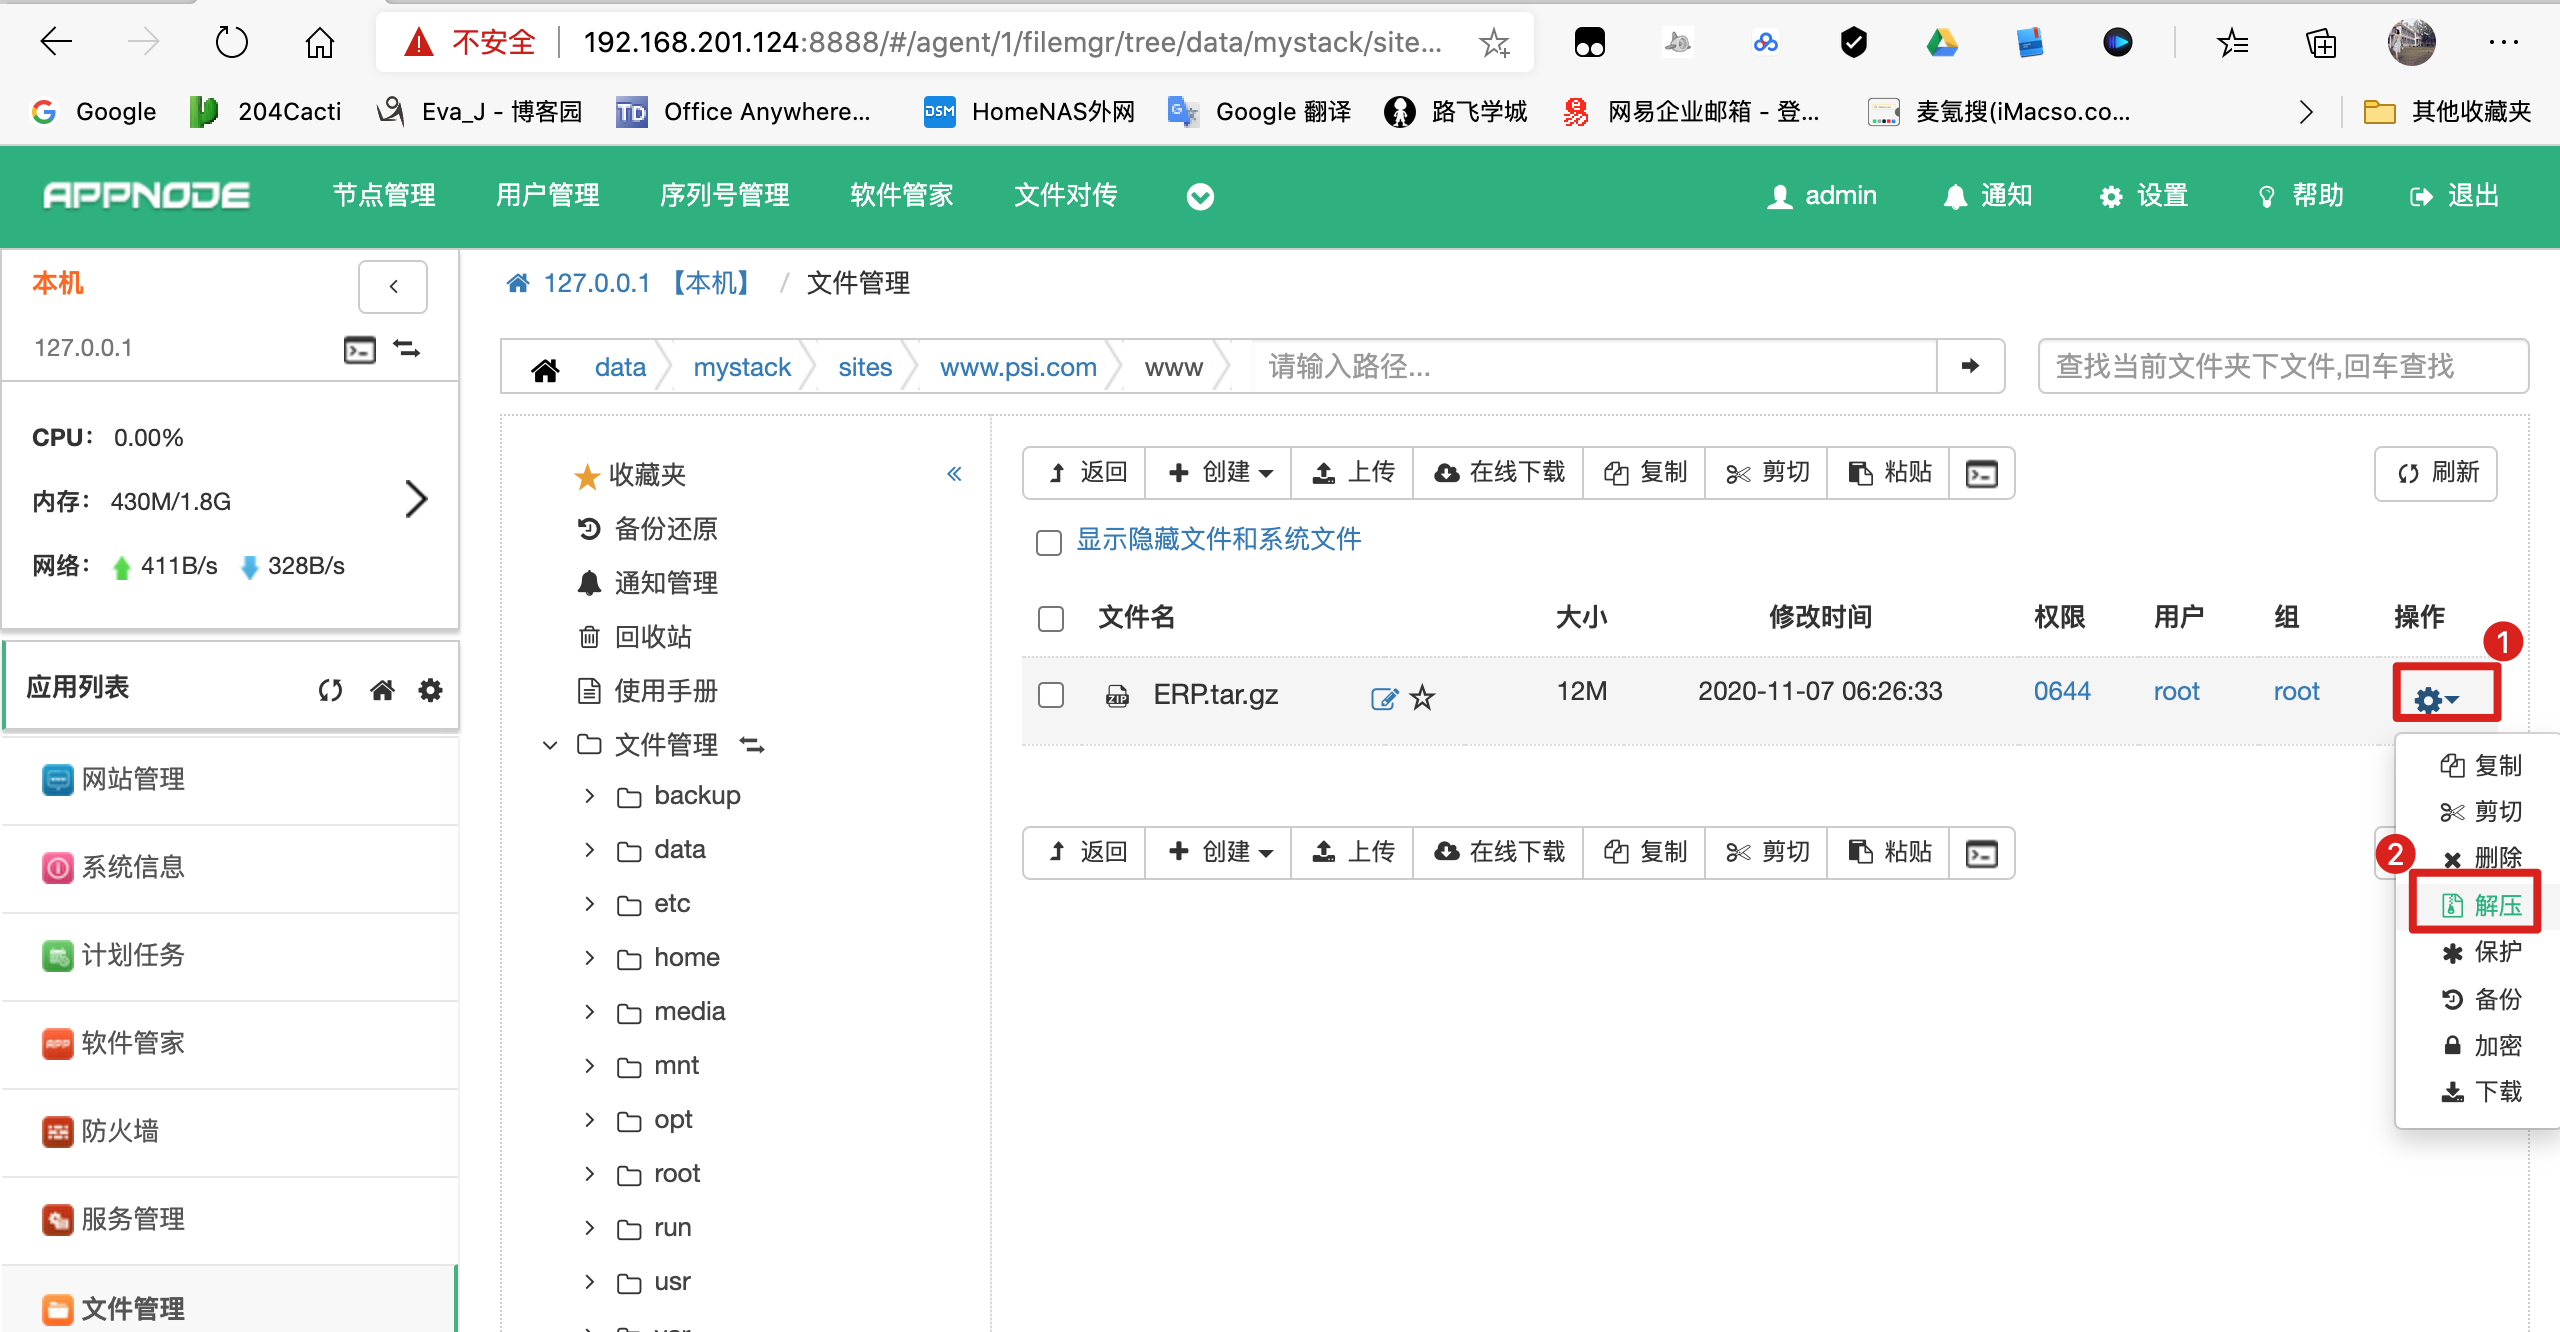Check the ERP.tar.gz row checkbox
Viewport: 2560px width, 1332px height.
(1050, 695)
